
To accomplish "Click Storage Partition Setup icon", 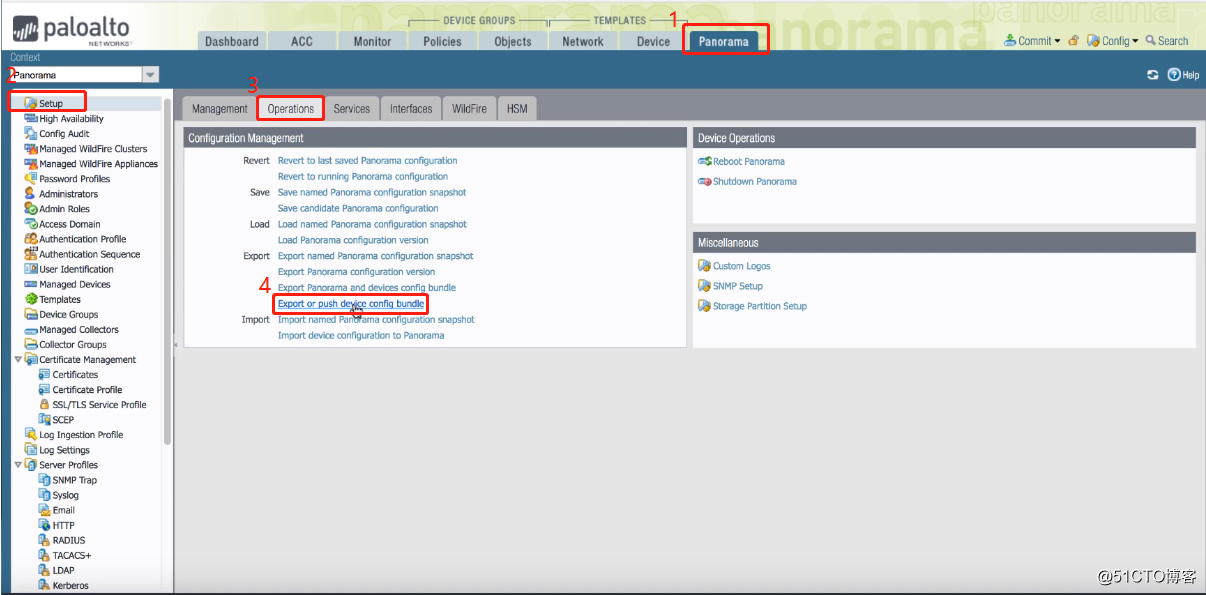I will 704,306.
